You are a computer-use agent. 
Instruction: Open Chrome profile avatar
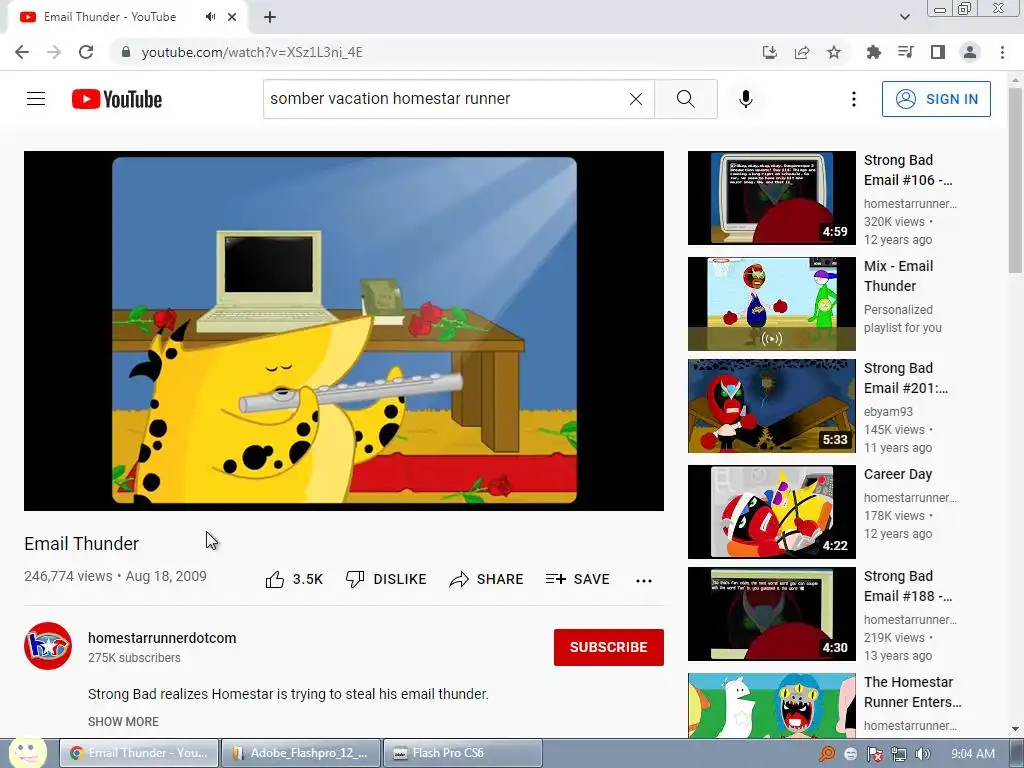[970, 52]
